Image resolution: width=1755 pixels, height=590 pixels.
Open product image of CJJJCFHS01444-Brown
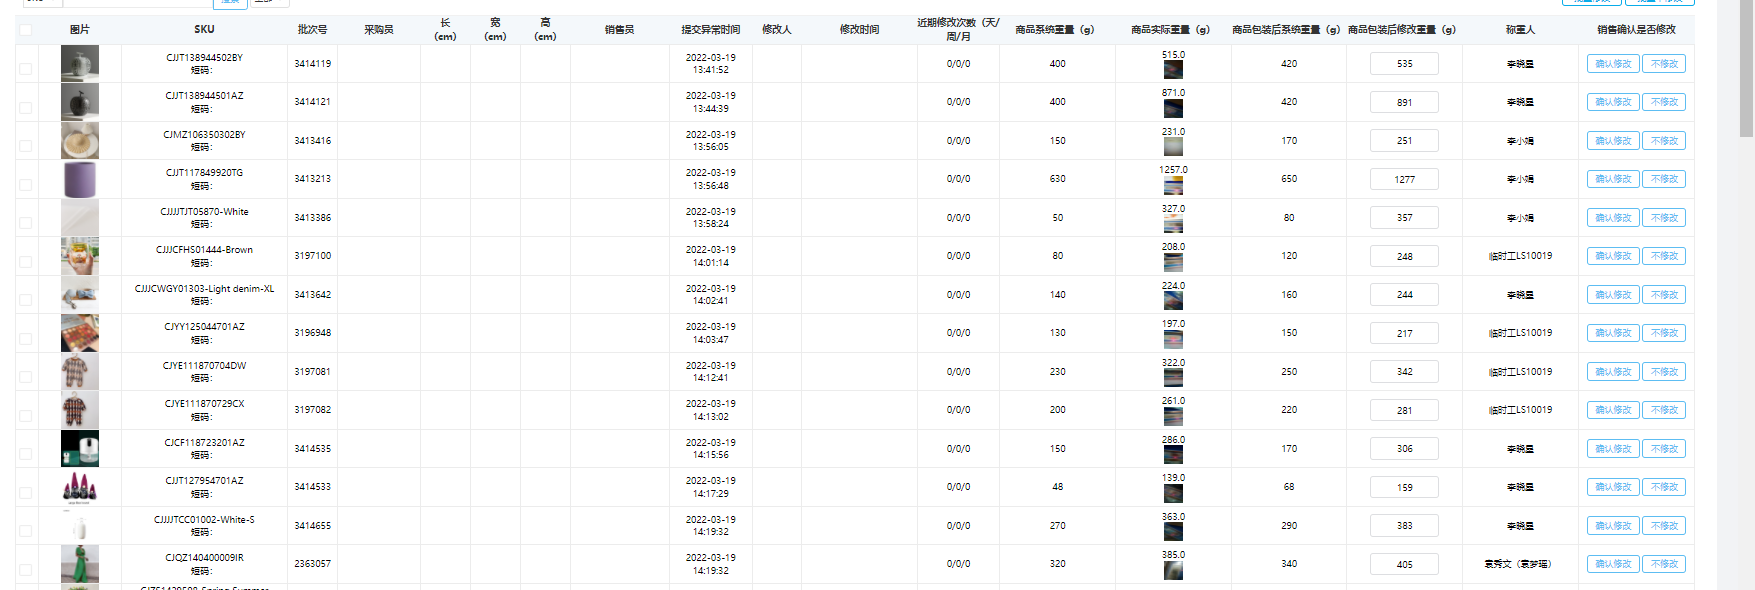pos(80,256)
